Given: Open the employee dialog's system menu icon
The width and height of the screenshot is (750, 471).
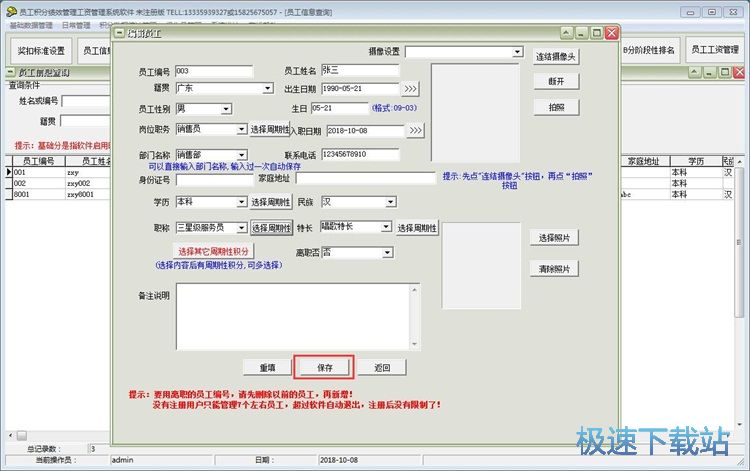Looking at the screenshot, I should click(119, 33).
